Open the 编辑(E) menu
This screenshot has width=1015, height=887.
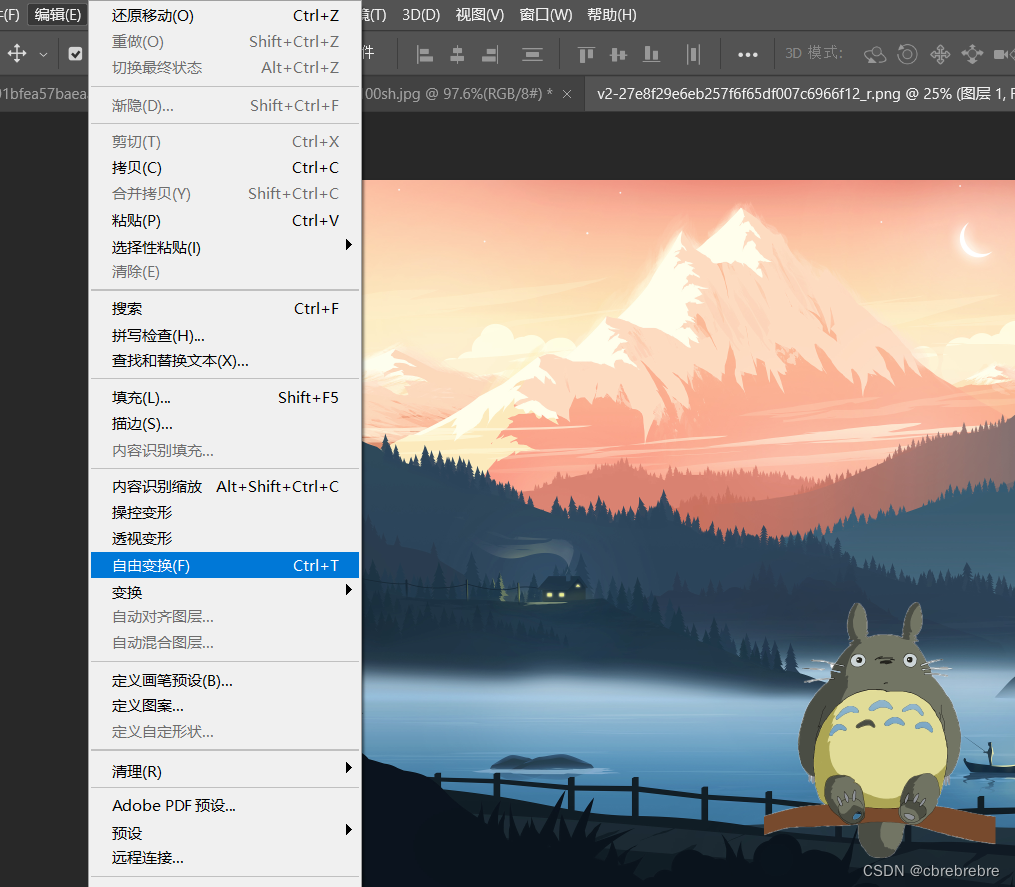[x=58, y=14]
